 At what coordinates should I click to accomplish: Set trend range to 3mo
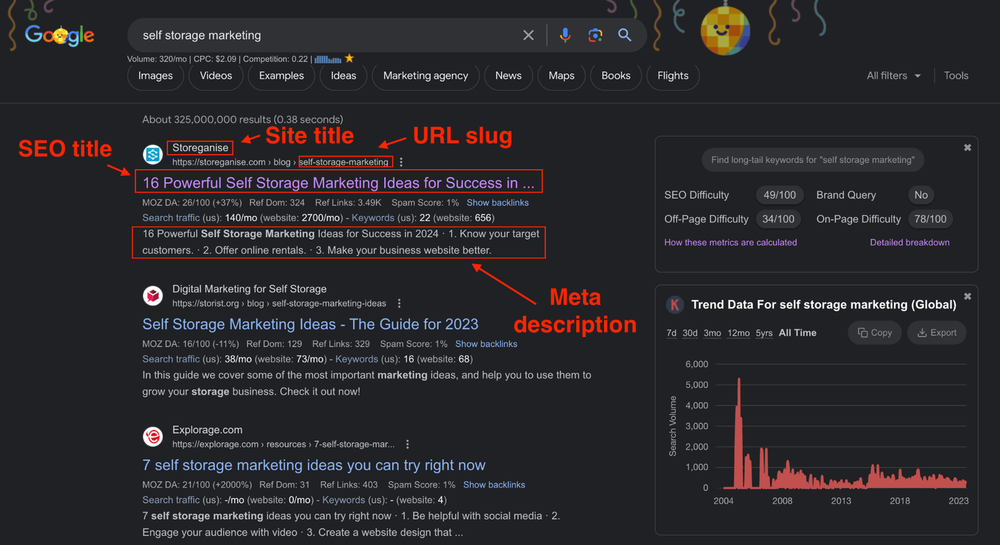click(x=712, y=333)
